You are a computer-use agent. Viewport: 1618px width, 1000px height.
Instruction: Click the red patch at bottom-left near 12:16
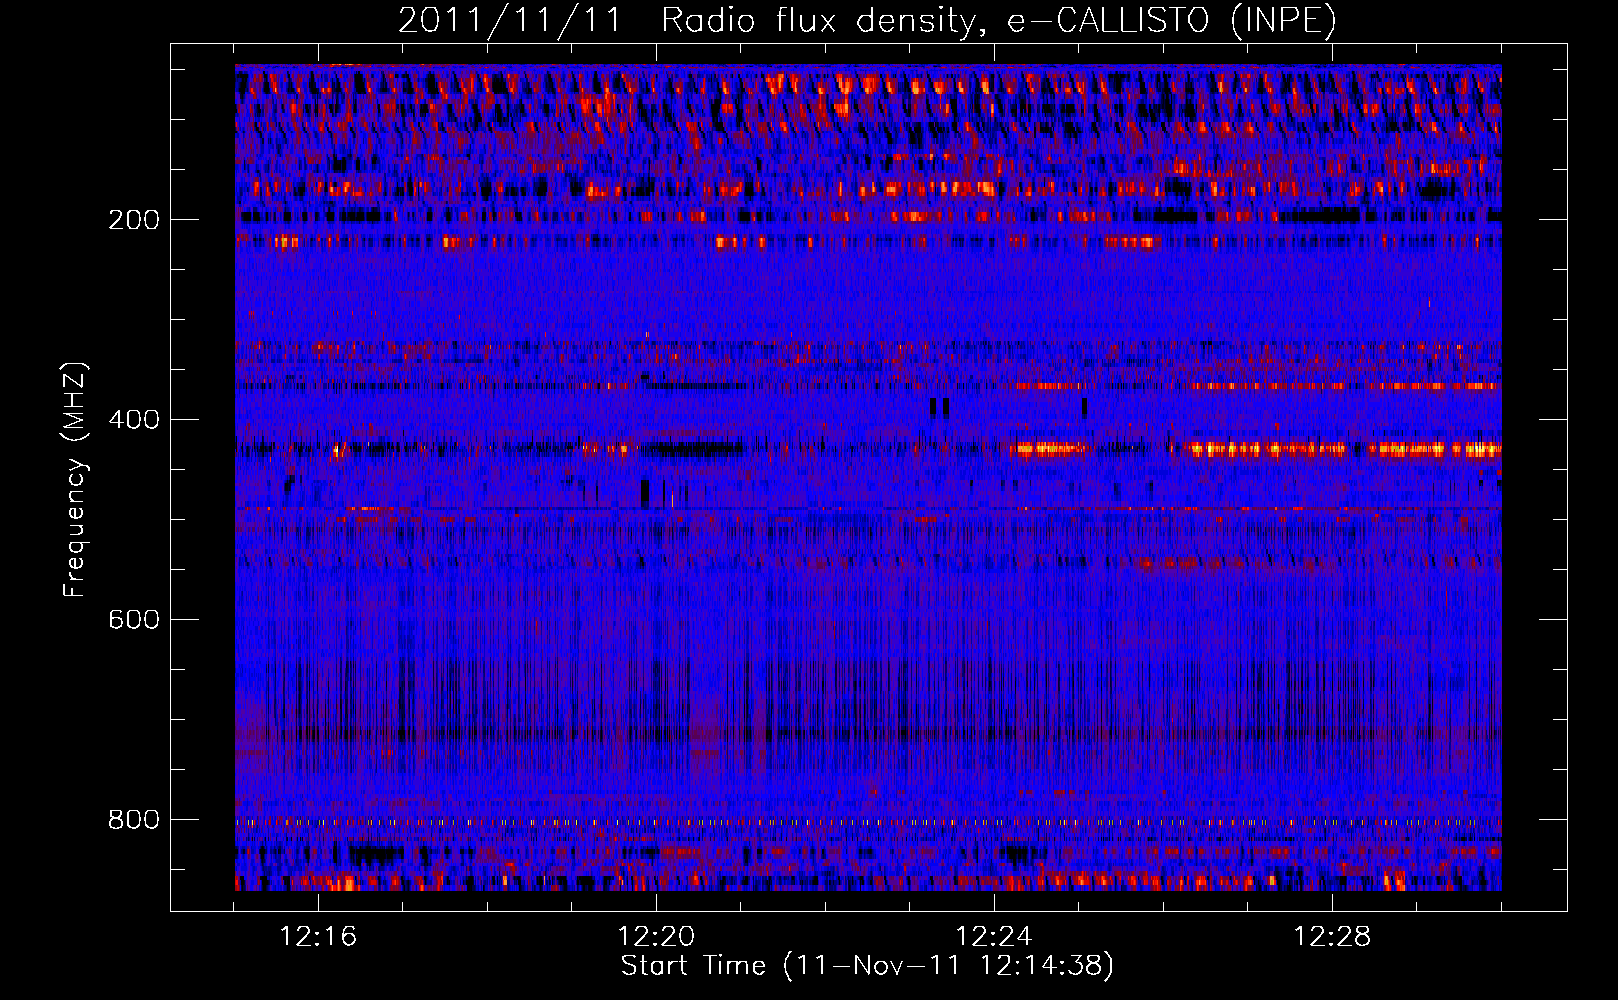(332, 882)
